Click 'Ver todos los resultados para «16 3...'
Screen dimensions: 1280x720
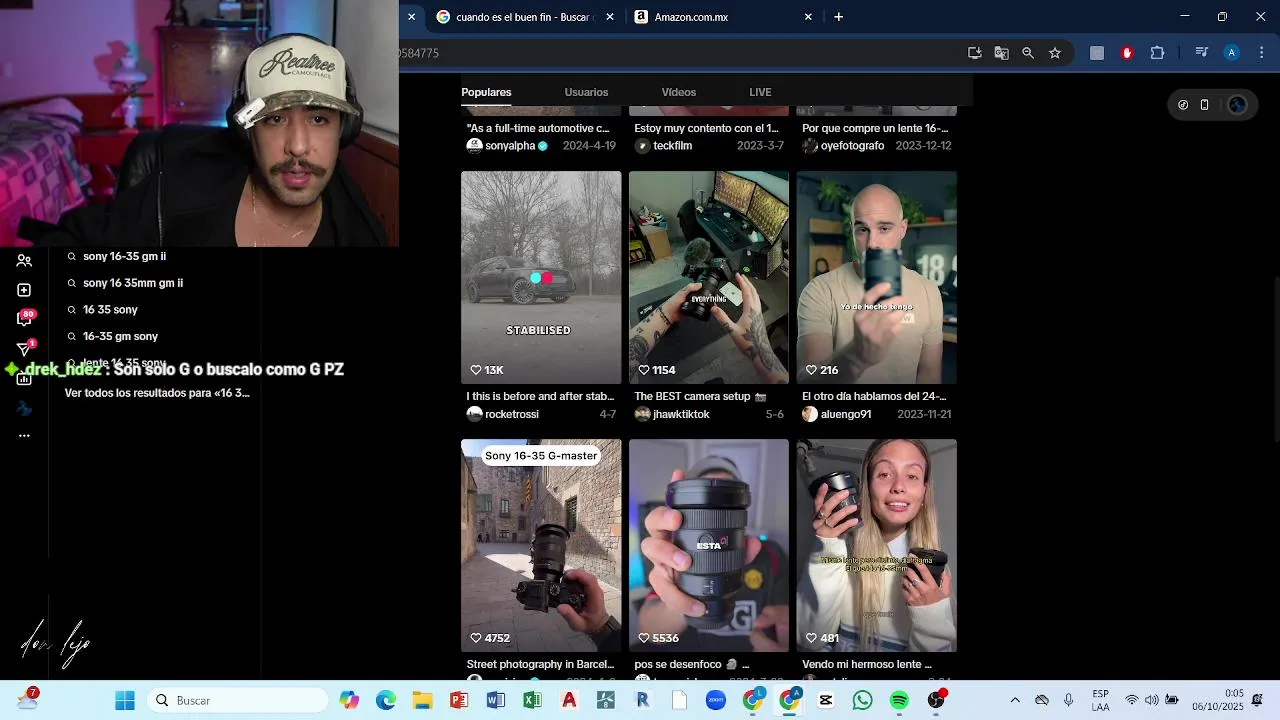pos(157,393)
